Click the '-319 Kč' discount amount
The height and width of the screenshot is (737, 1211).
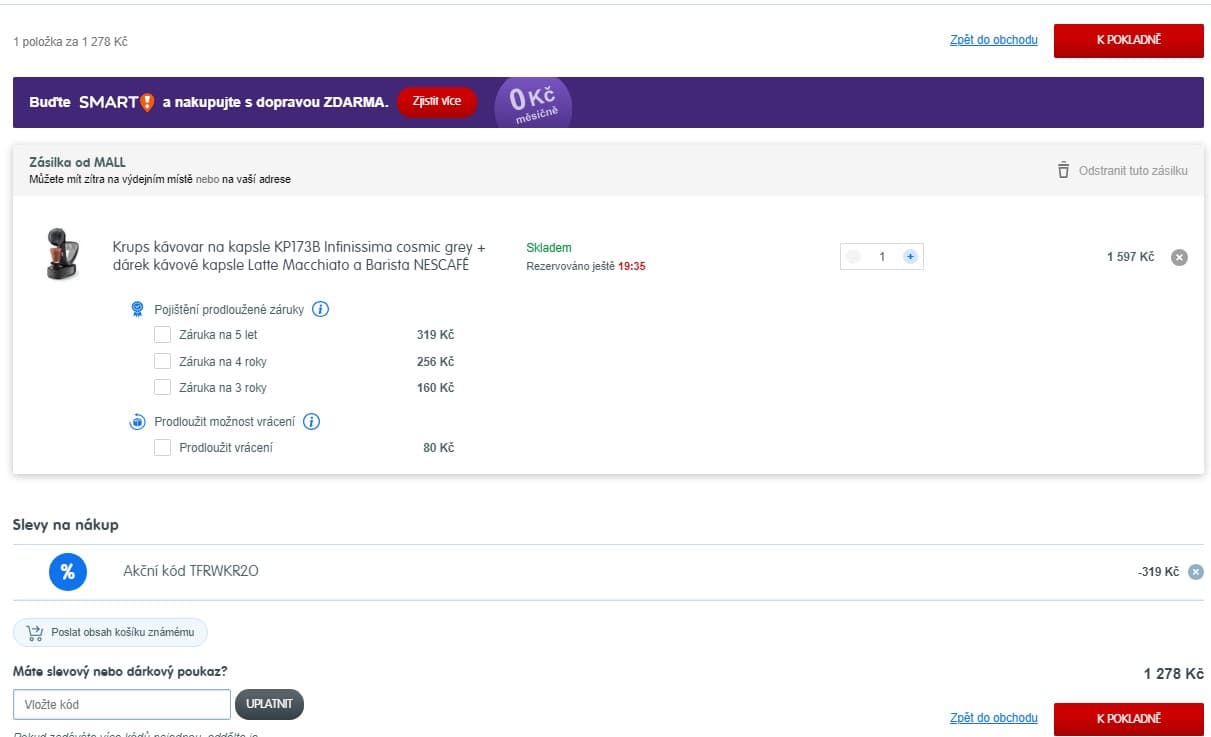[x=1158, y=572]
